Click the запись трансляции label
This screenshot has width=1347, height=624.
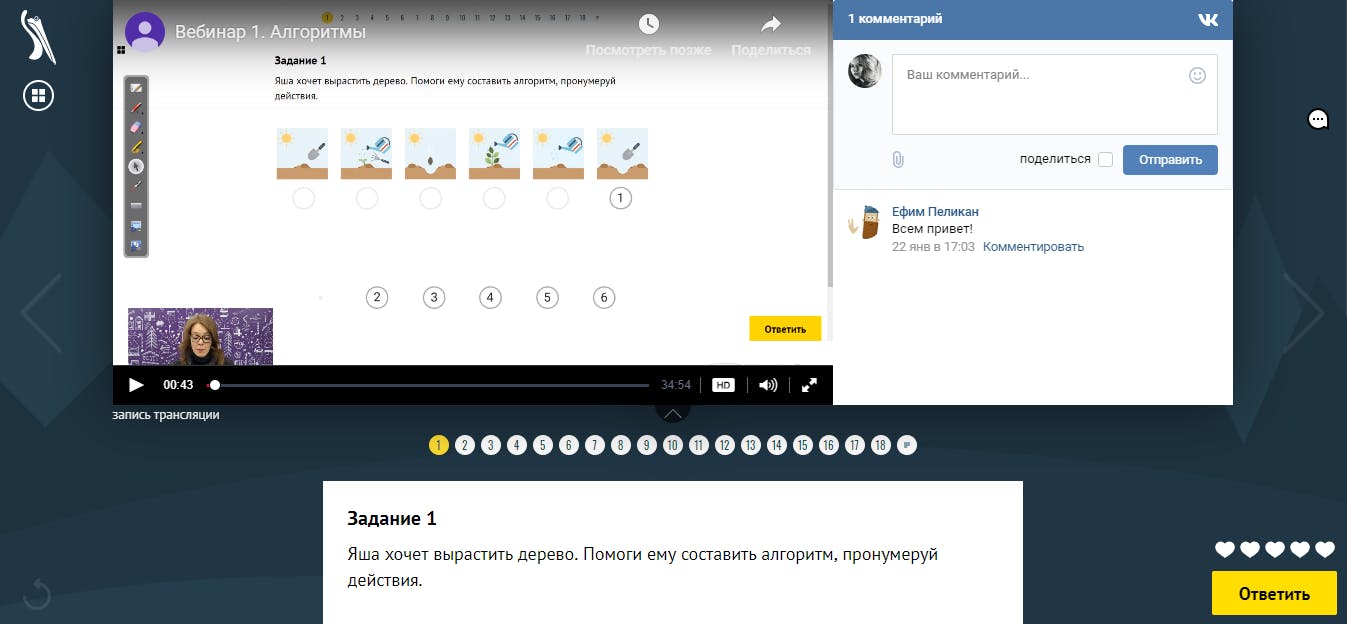click(166, 415)
